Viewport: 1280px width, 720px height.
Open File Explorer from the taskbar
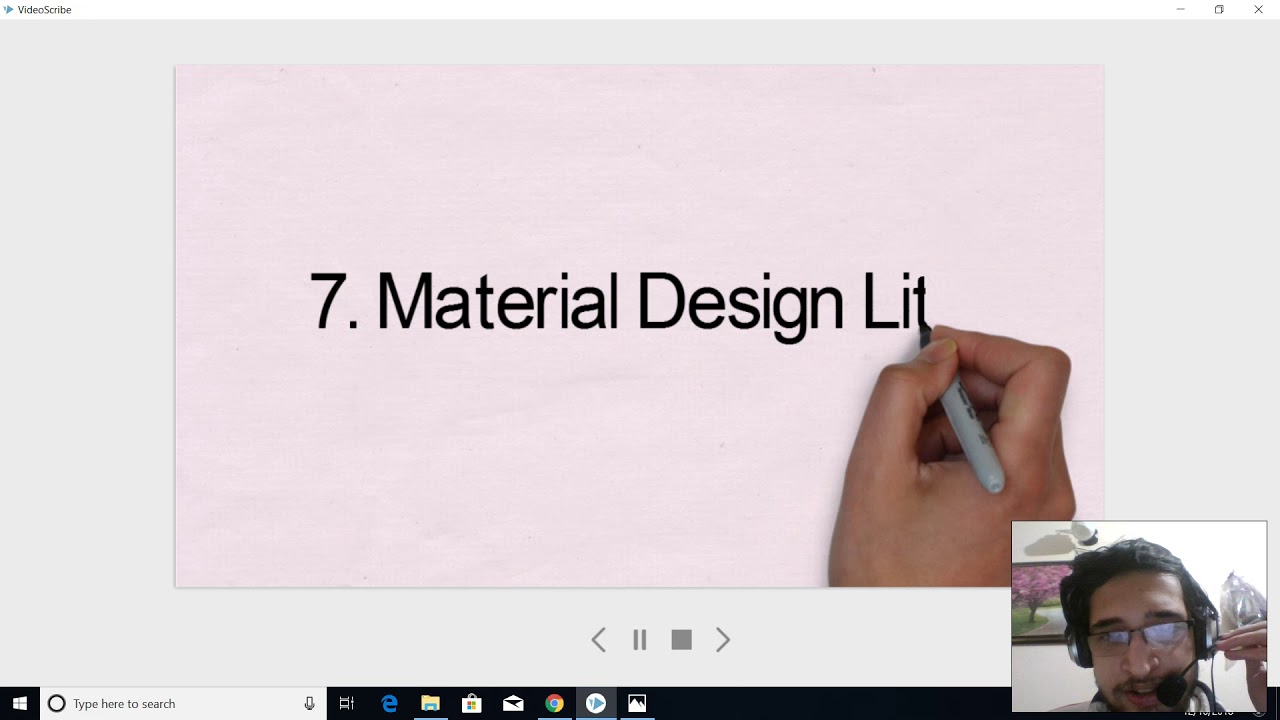tap(430, 703)
